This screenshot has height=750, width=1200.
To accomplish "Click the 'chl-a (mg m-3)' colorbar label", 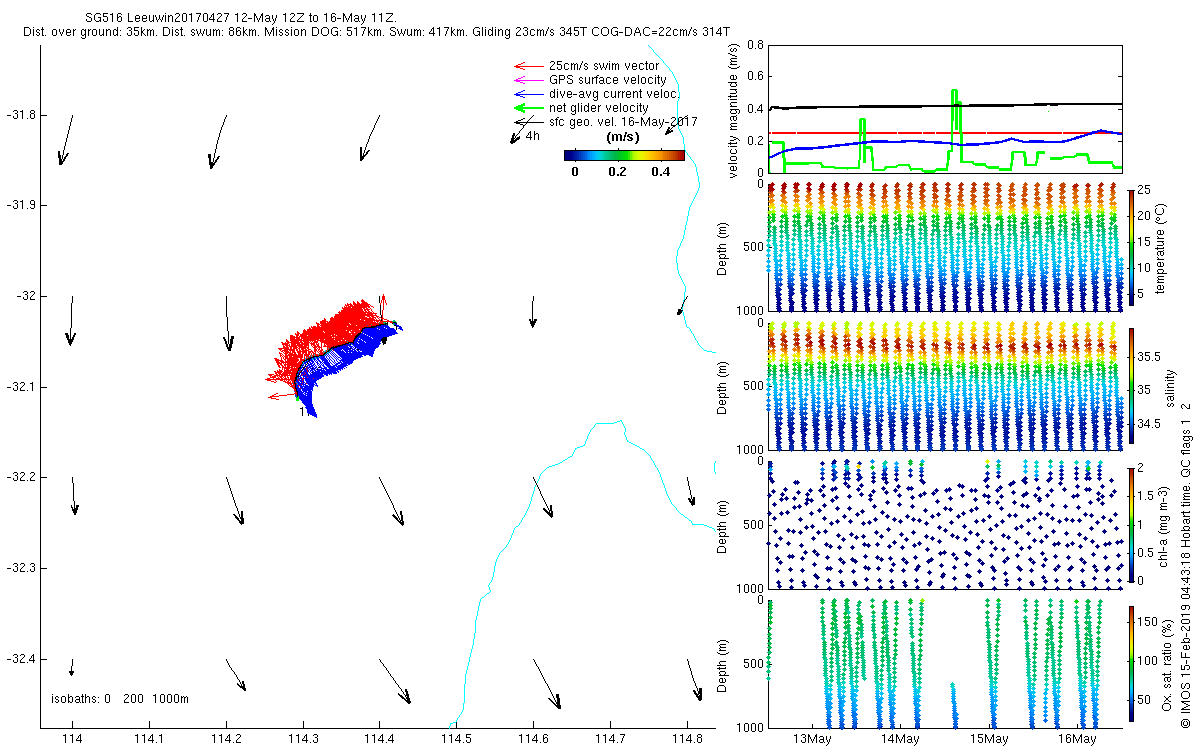I will 1165,525.
